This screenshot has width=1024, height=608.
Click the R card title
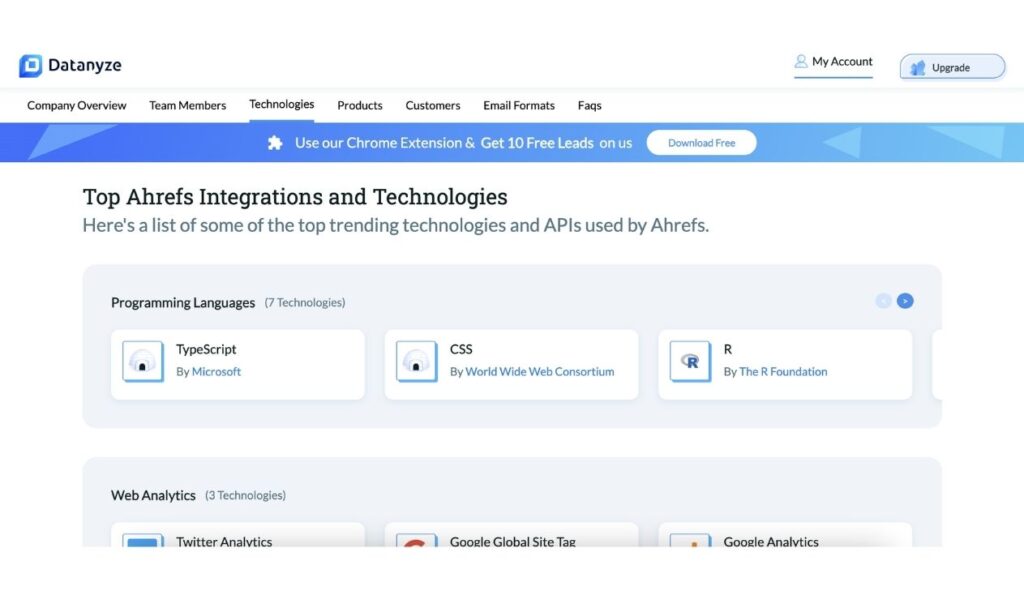coord(728,349)
